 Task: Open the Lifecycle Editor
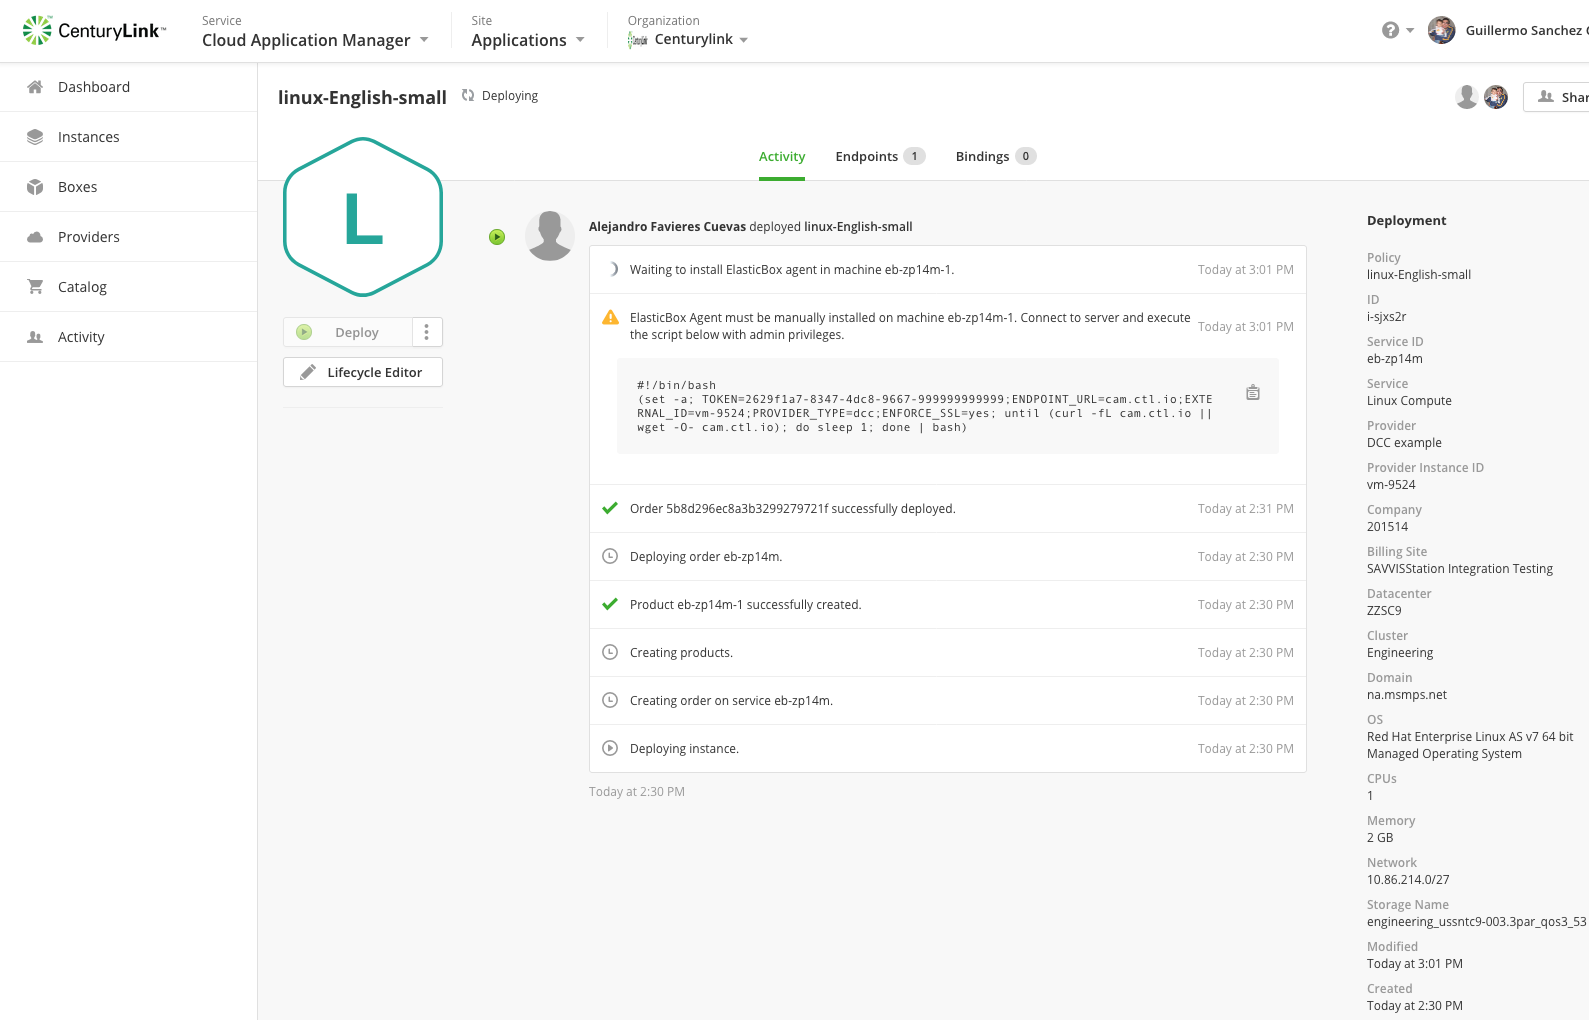coord(363,372)
